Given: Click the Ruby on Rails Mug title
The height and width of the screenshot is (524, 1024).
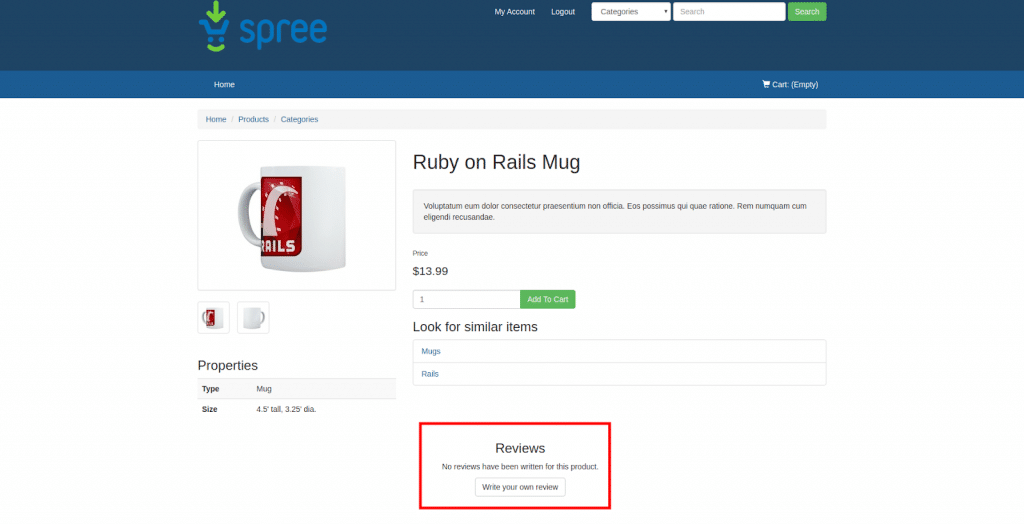Looking at the screenshot, I should (496, 162).
